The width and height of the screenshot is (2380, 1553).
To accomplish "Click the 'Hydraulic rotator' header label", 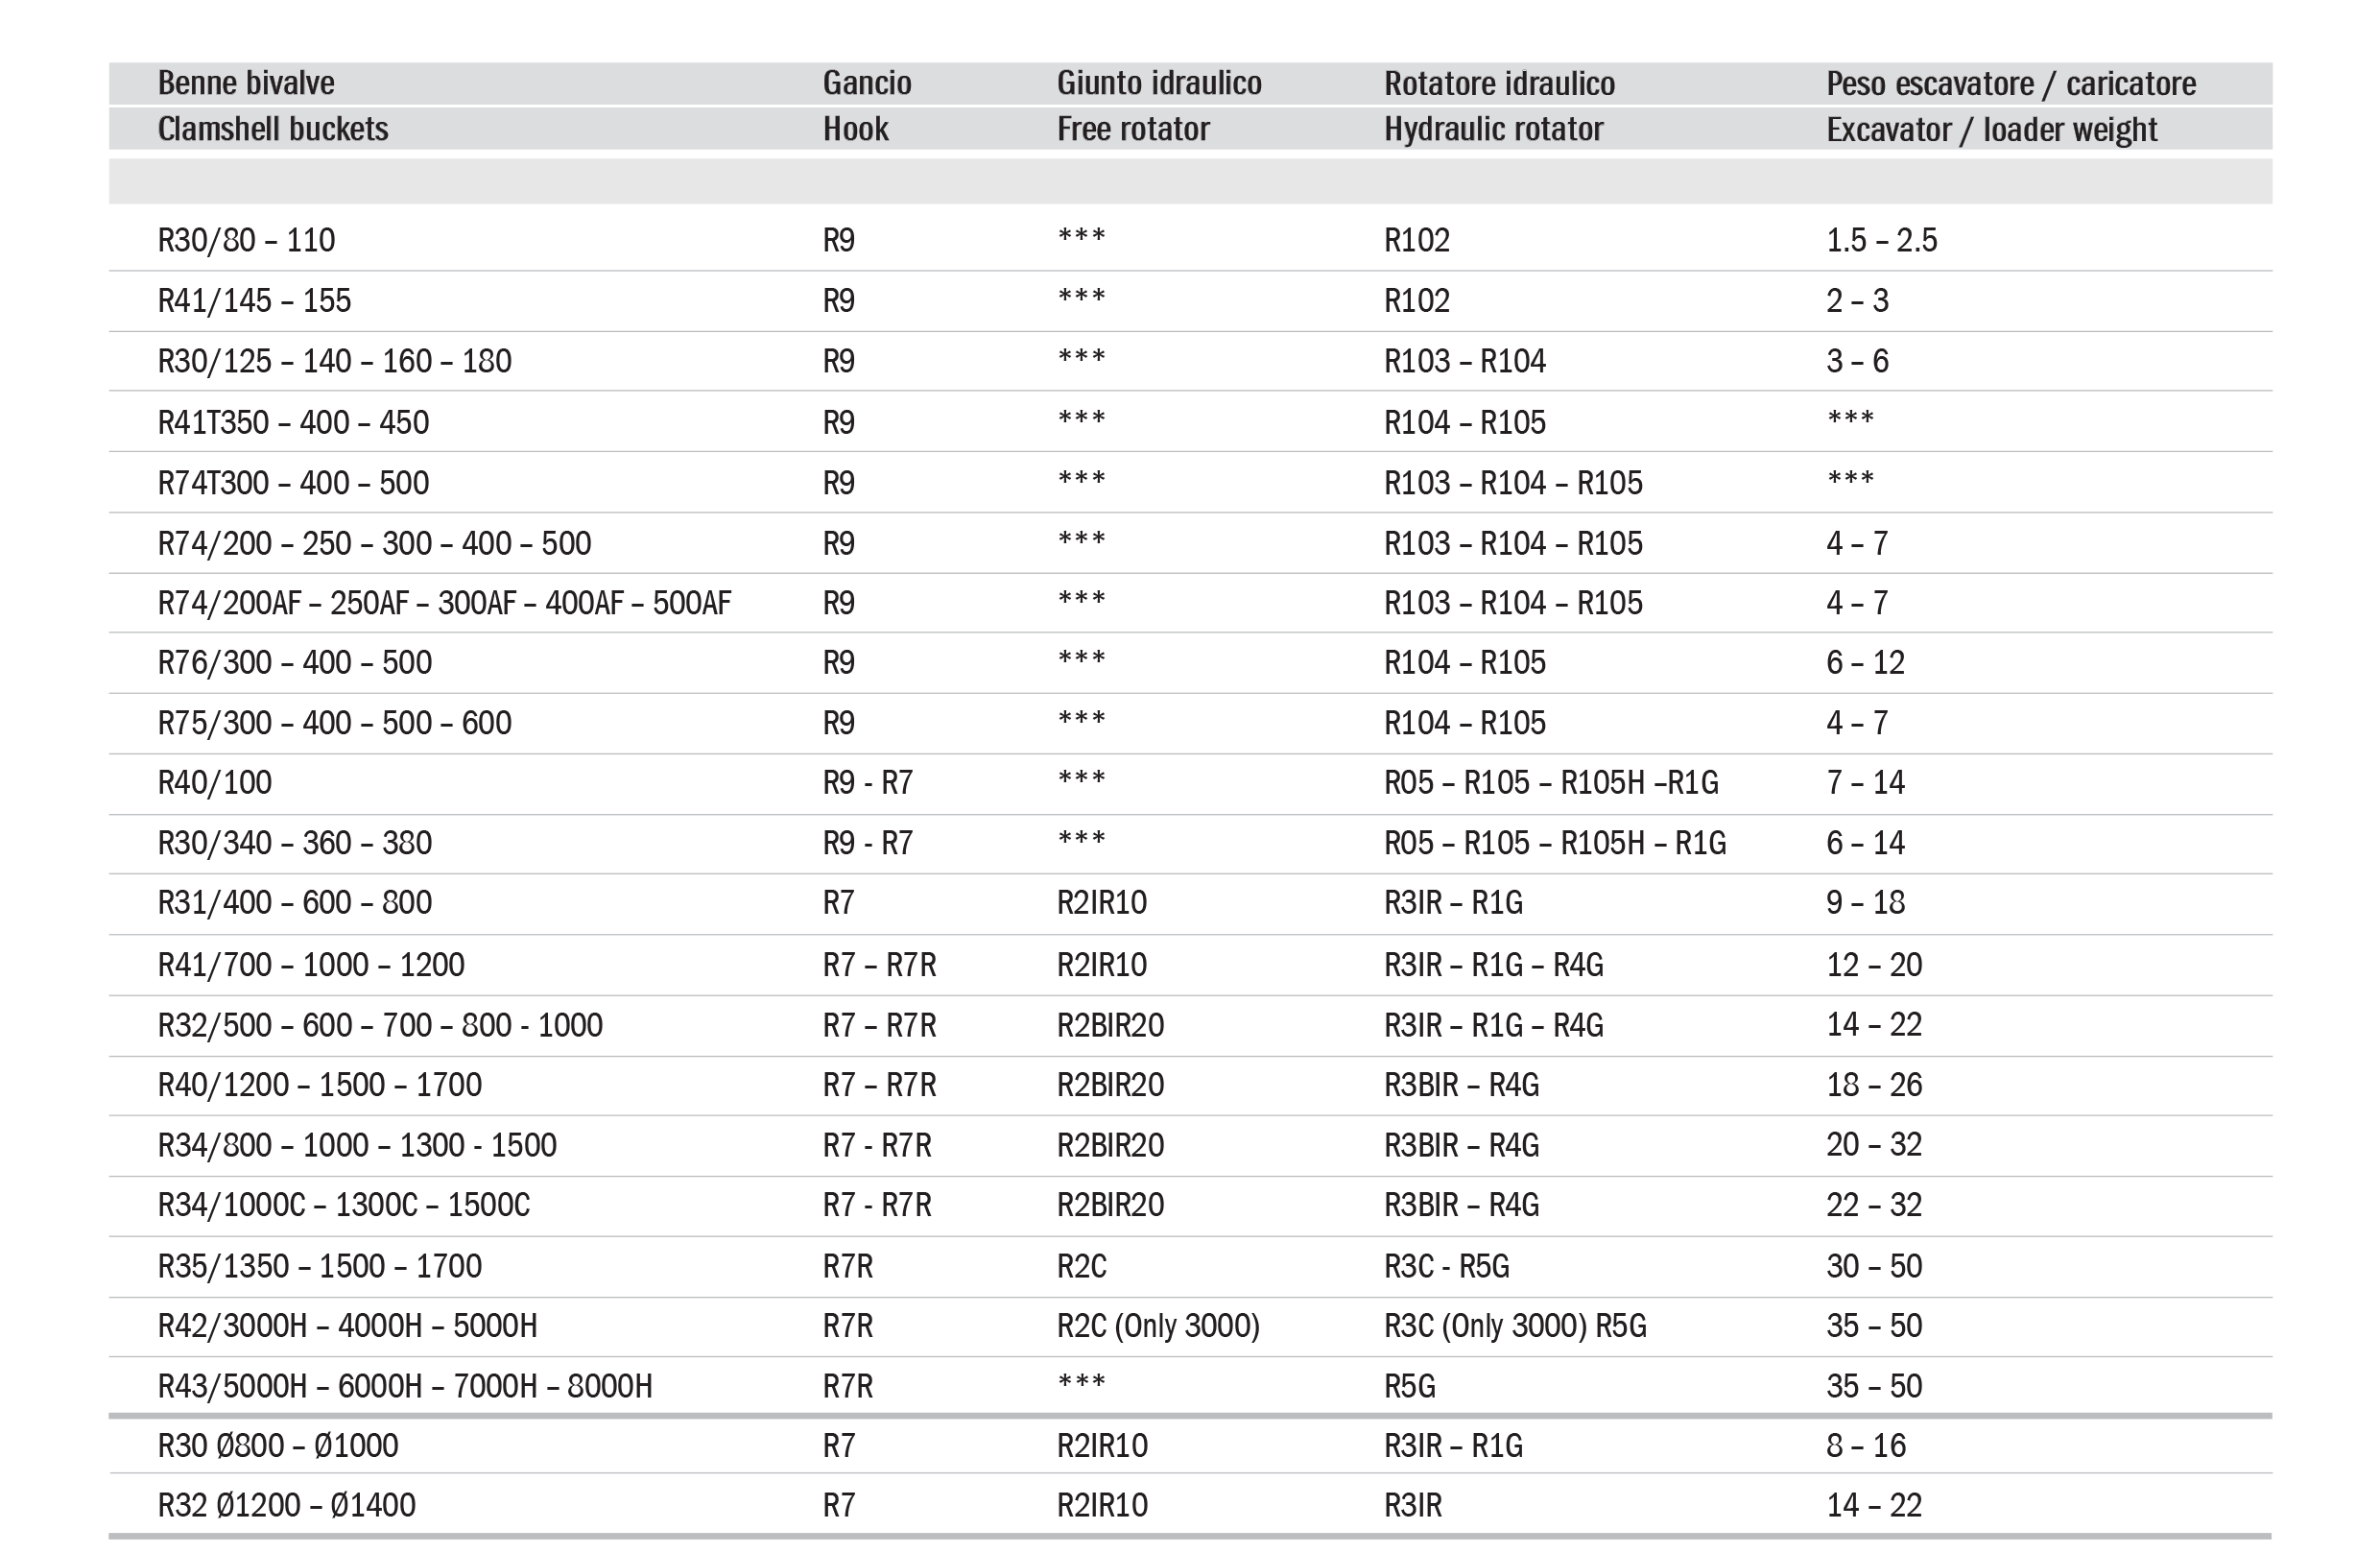I will 1493,129.
